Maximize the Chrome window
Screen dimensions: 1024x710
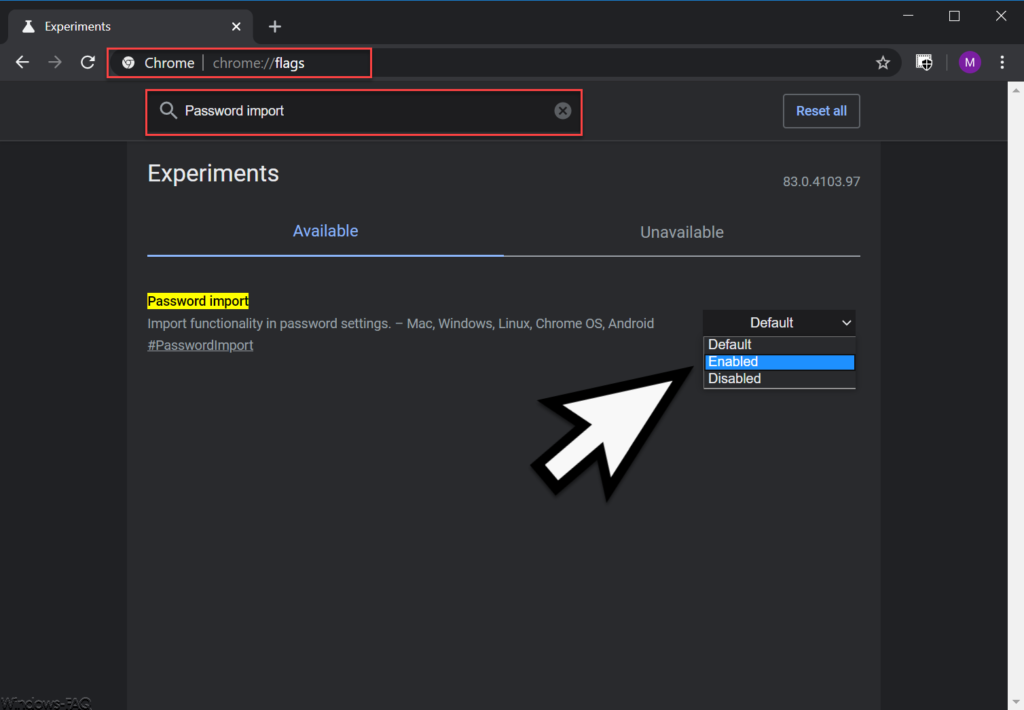[x=954, y=16]
